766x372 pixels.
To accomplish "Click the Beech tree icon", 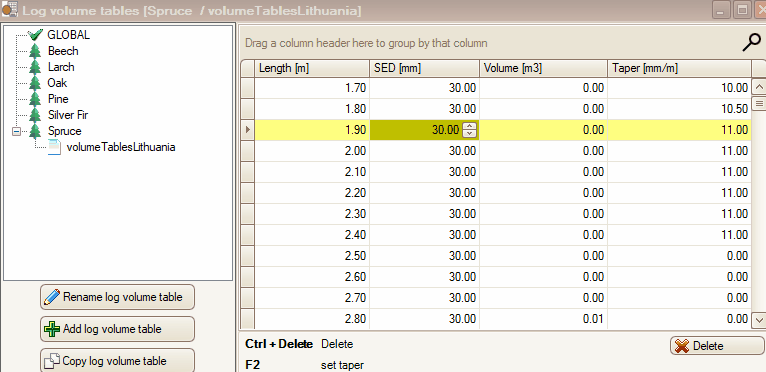I will 35,51.
